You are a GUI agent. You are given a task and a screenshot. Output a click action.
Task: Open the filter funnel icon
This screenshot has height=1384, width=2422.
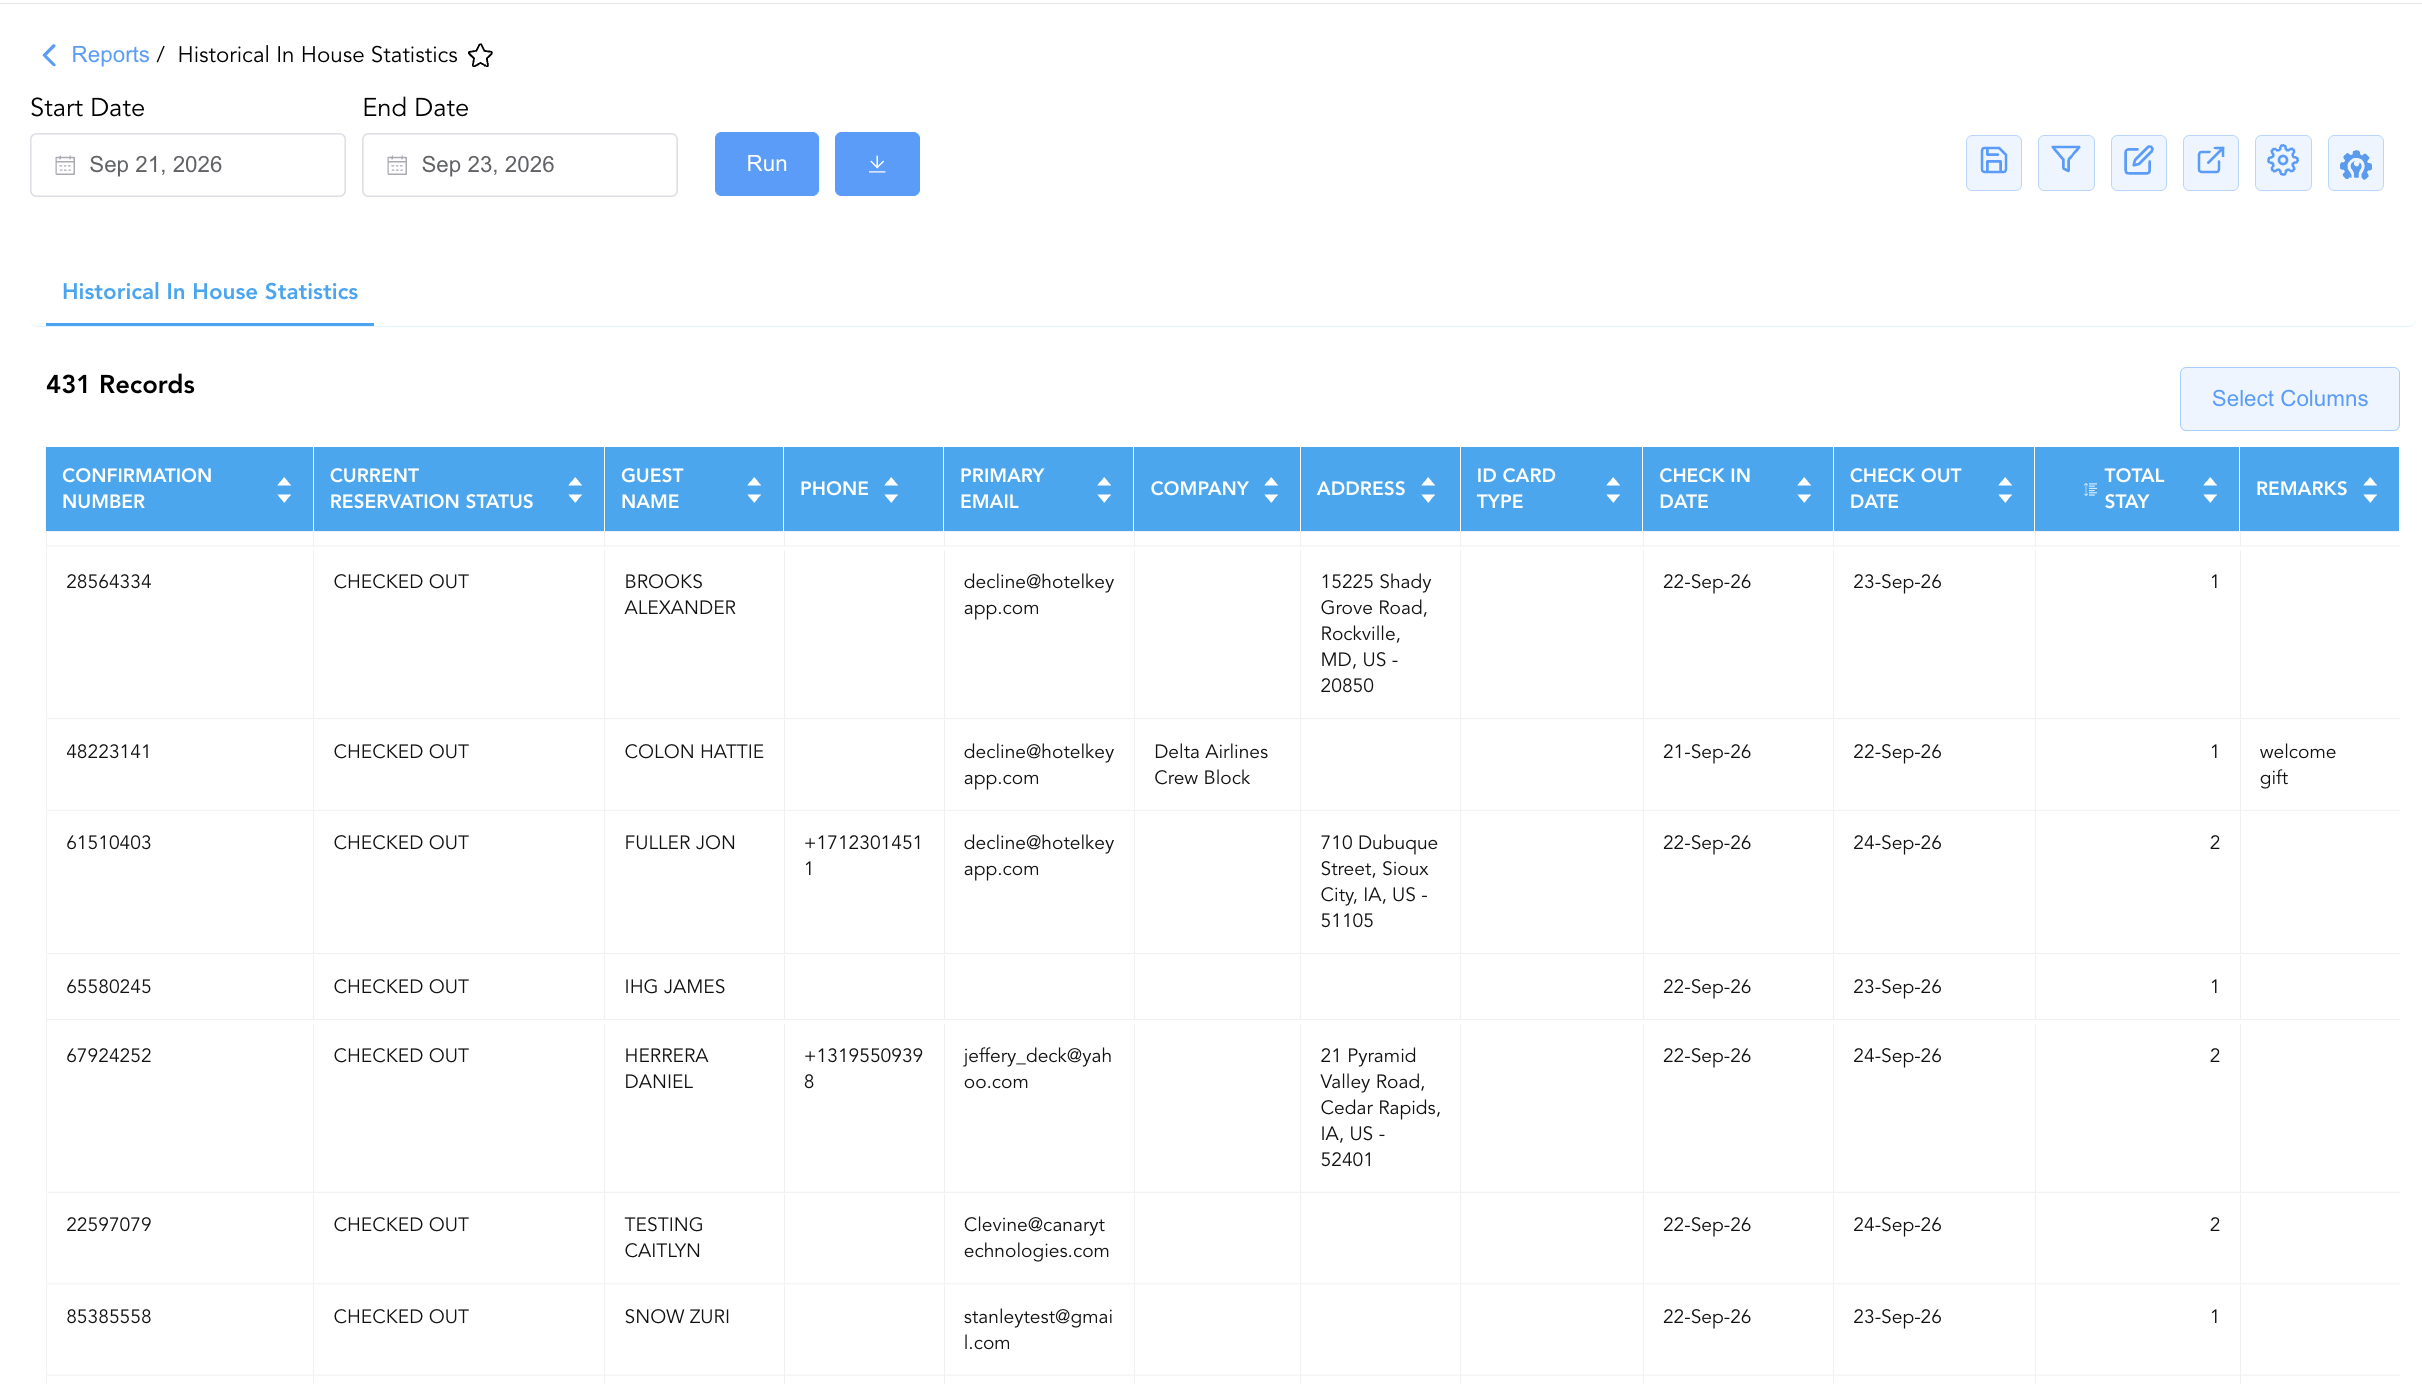(x=2066, y=162)
